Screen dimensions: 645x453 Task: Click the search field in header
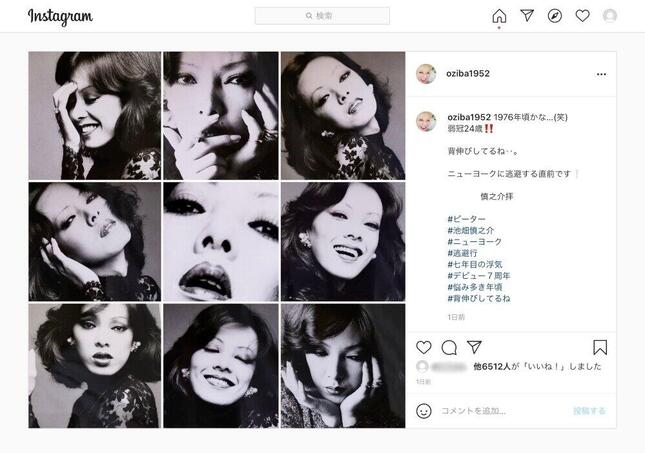point(322,16)
